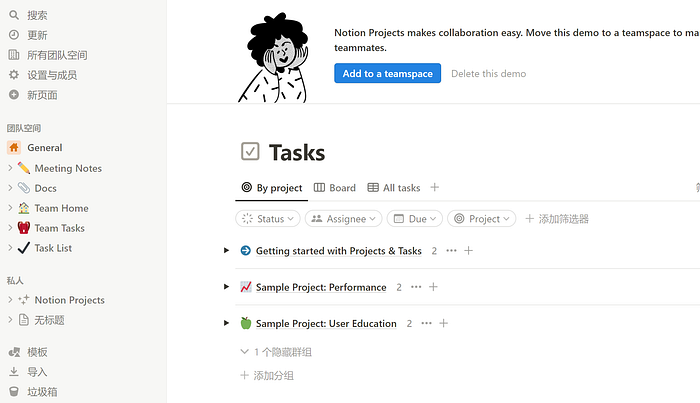Click the Team Tasks red icon
Viewport: 700px width, 403px height.
tap(24, 228)
